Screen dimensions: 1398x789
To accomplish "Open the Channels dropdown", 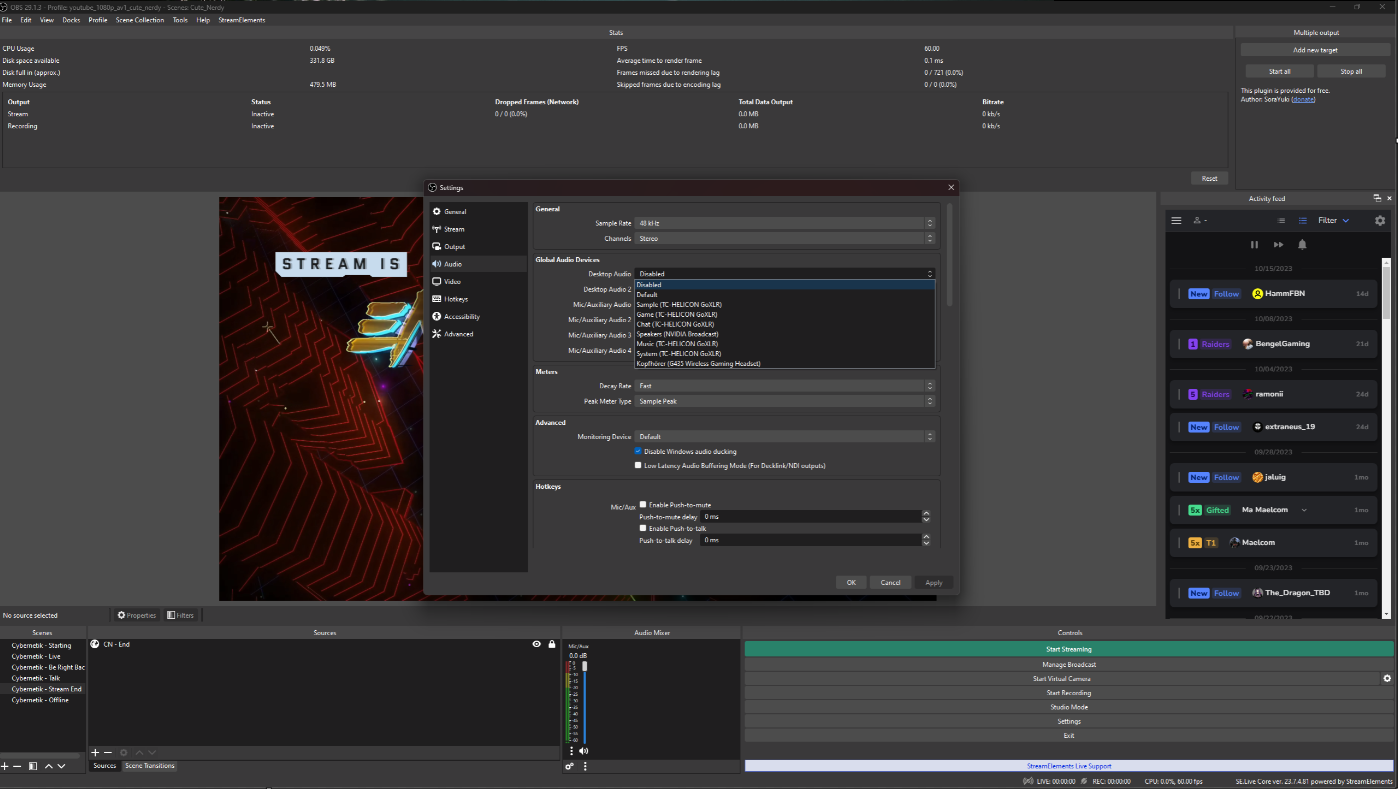I will [785, 239].
